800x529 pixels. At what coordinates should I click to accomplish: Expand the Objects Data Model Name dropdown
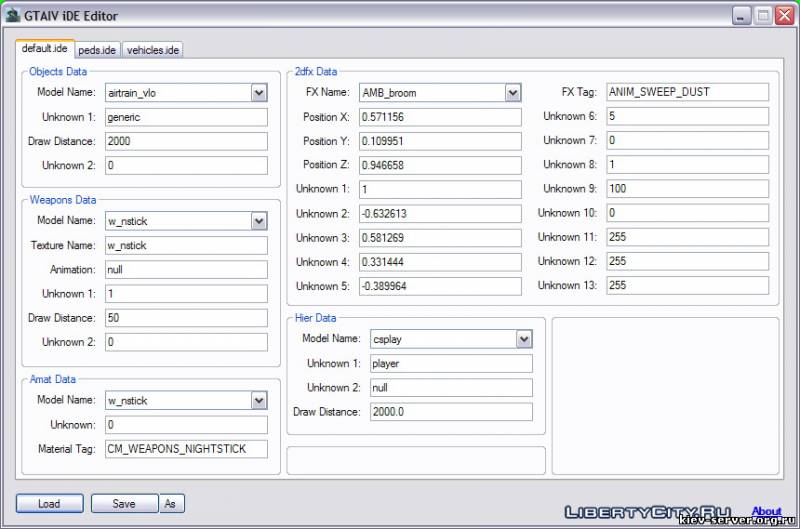(259, 93)
